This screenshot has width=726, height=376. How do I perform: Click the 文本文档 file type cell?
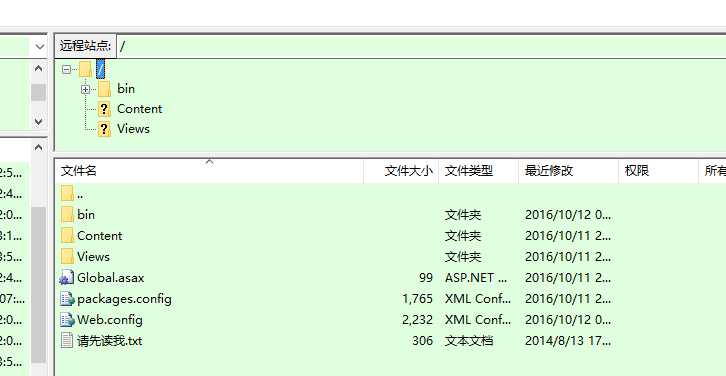[x=469, y=341]
